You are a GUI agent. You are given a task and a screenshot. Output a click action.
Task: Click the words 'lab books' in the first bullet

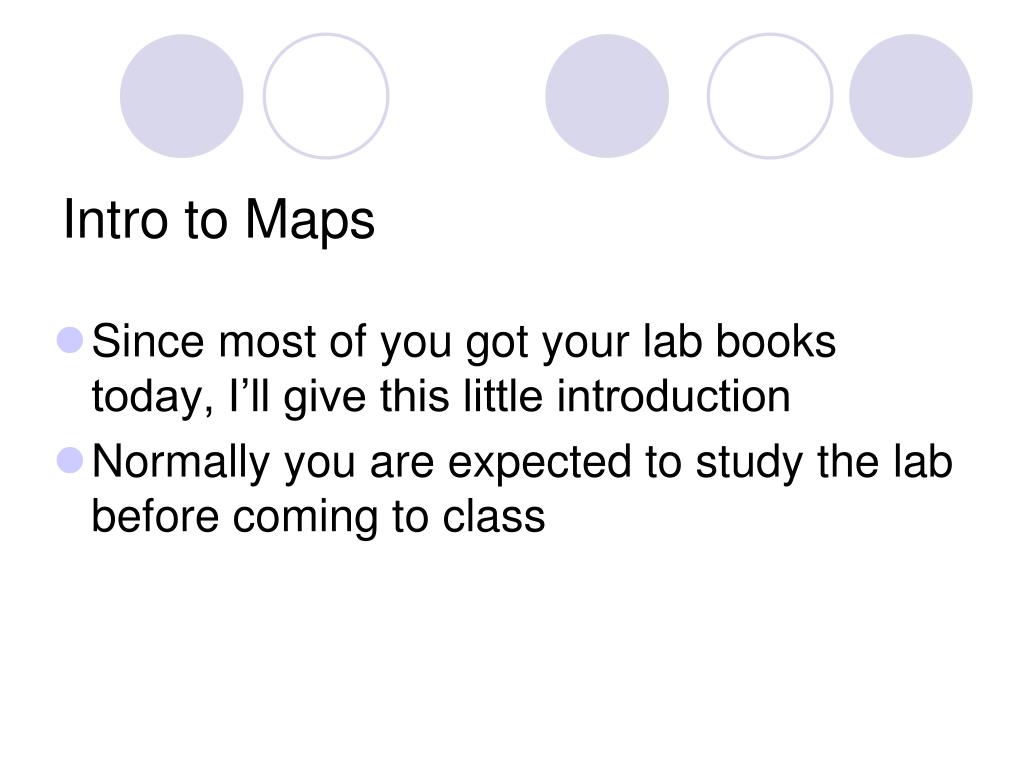pos(739,341)
